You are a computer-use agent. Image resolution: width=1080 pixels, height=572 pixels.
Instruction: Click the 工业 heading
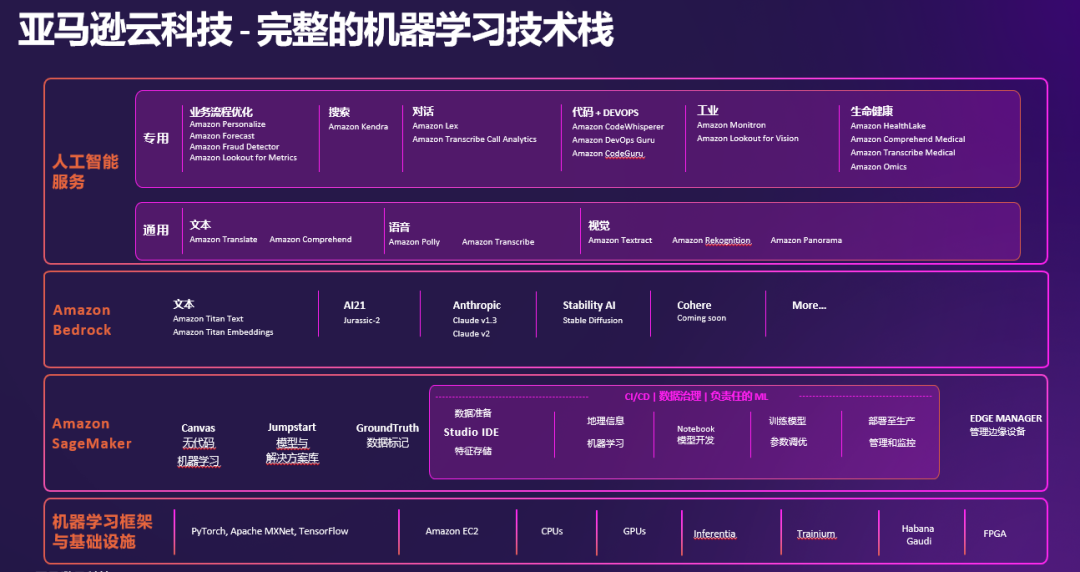[x=707, y=110]
